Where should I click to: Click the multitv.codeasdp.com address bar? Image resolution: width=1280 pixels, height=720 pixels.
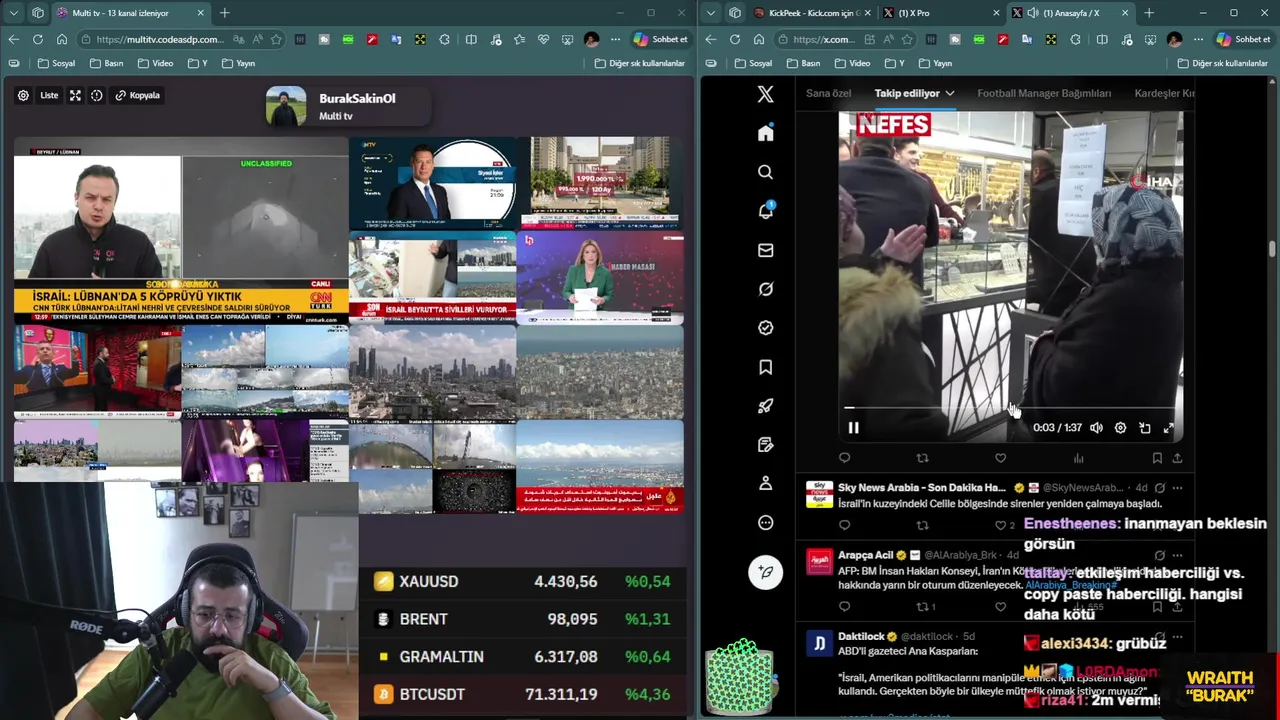[x=160, y=39]
